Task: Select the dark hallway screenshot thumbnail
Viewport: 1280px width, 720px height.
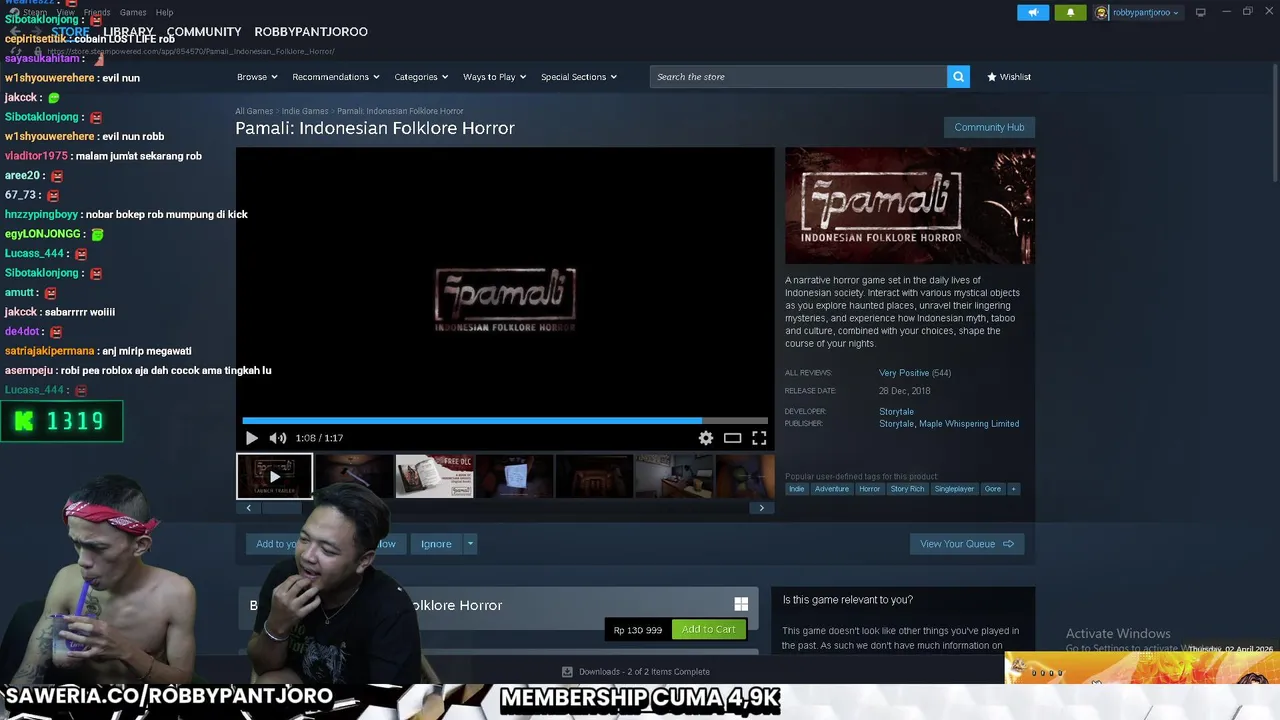Action: (x=594, y=476)
